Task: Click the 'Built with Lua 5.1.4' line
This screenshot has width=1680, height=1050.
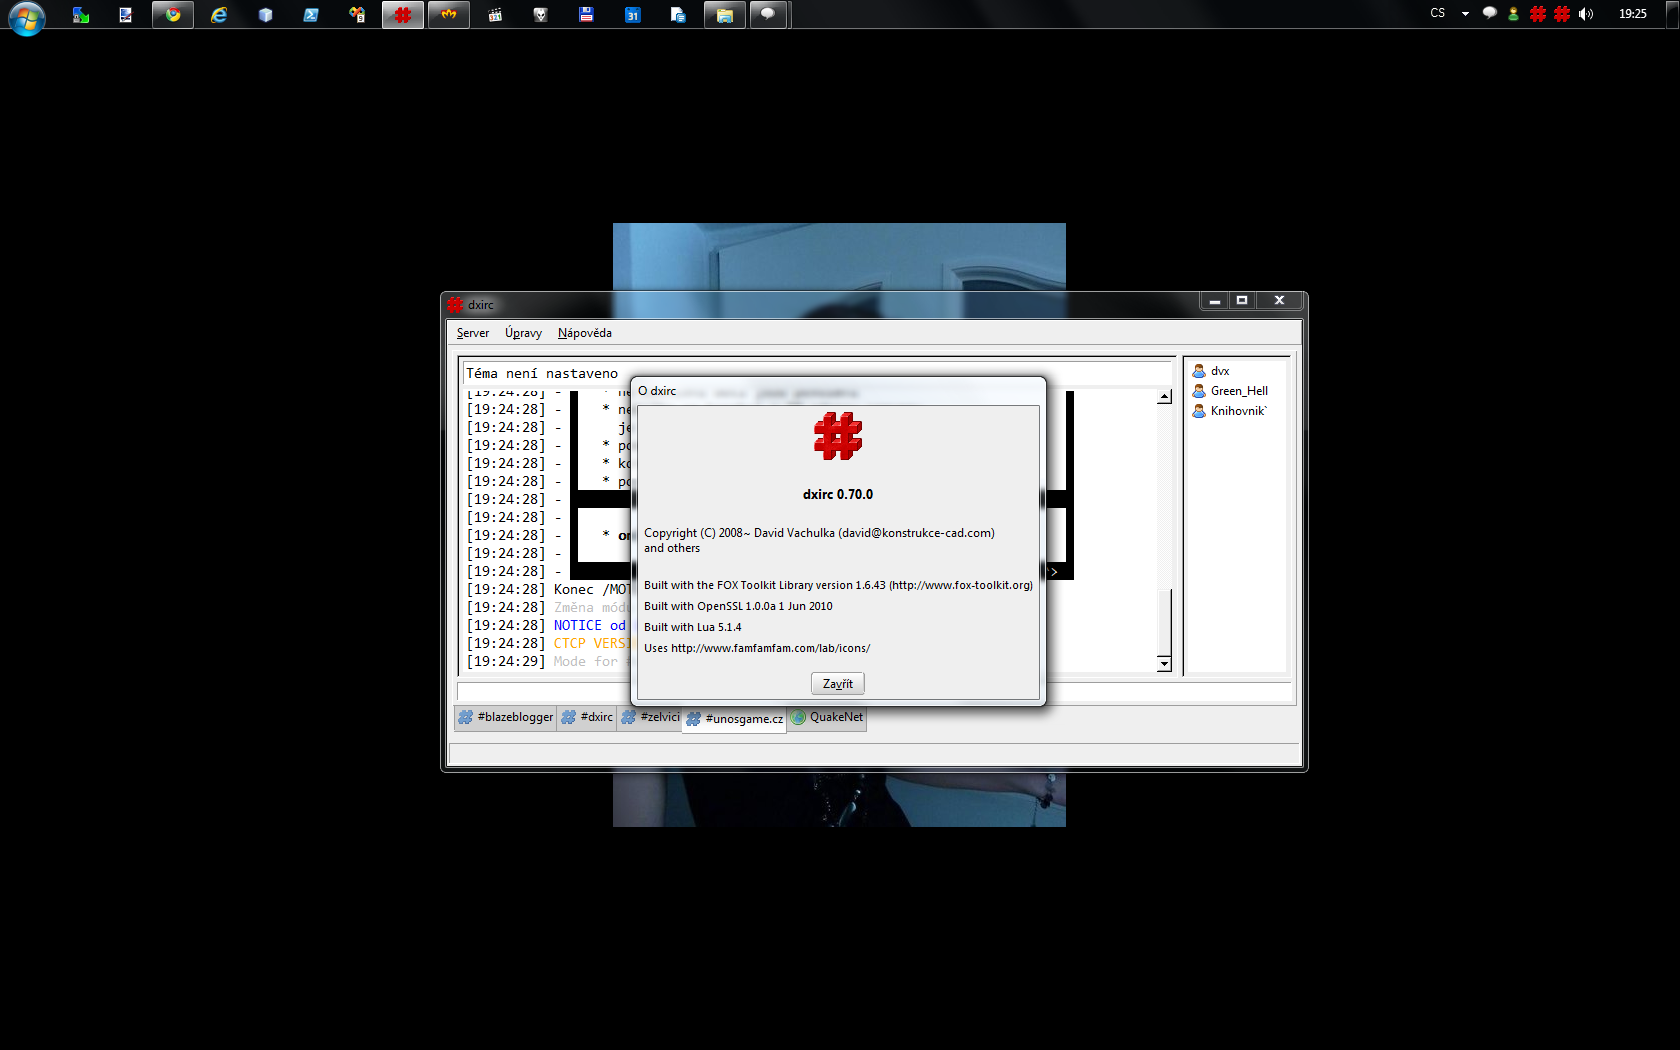Action: (x=693, y=627)
